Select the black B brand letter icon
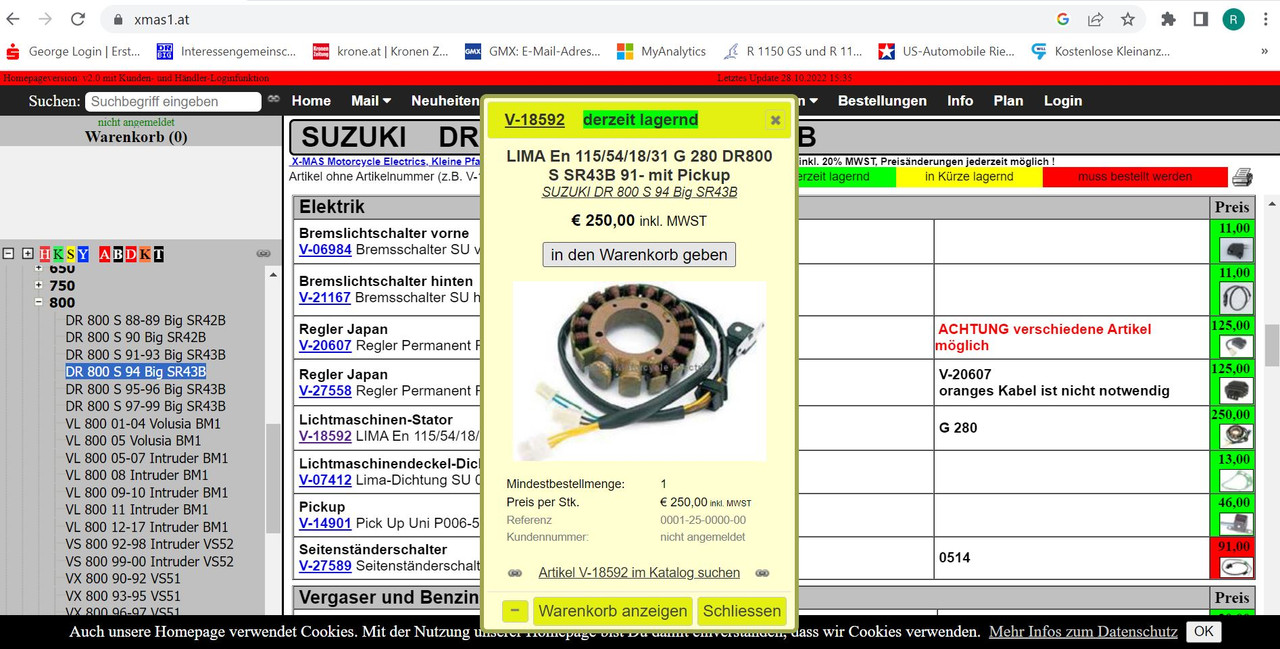 118,254
